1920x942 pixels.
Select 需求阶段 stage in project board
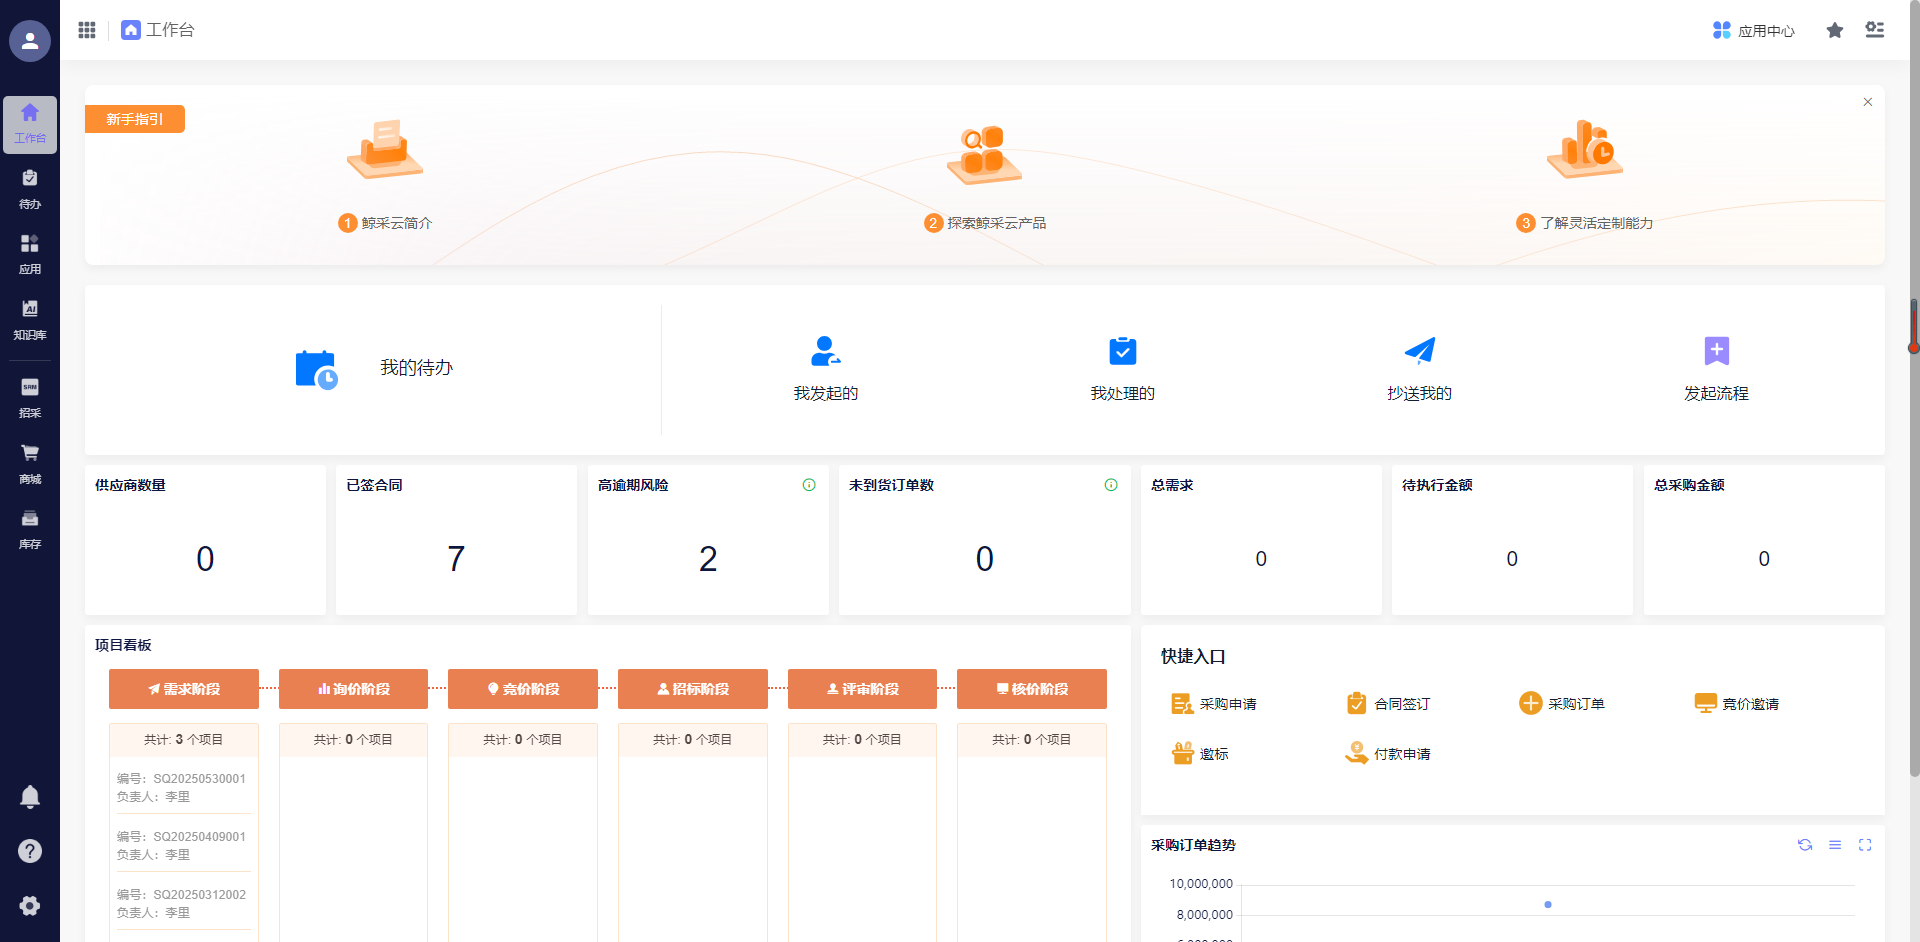pyautogui.click(x=184, y=689)
